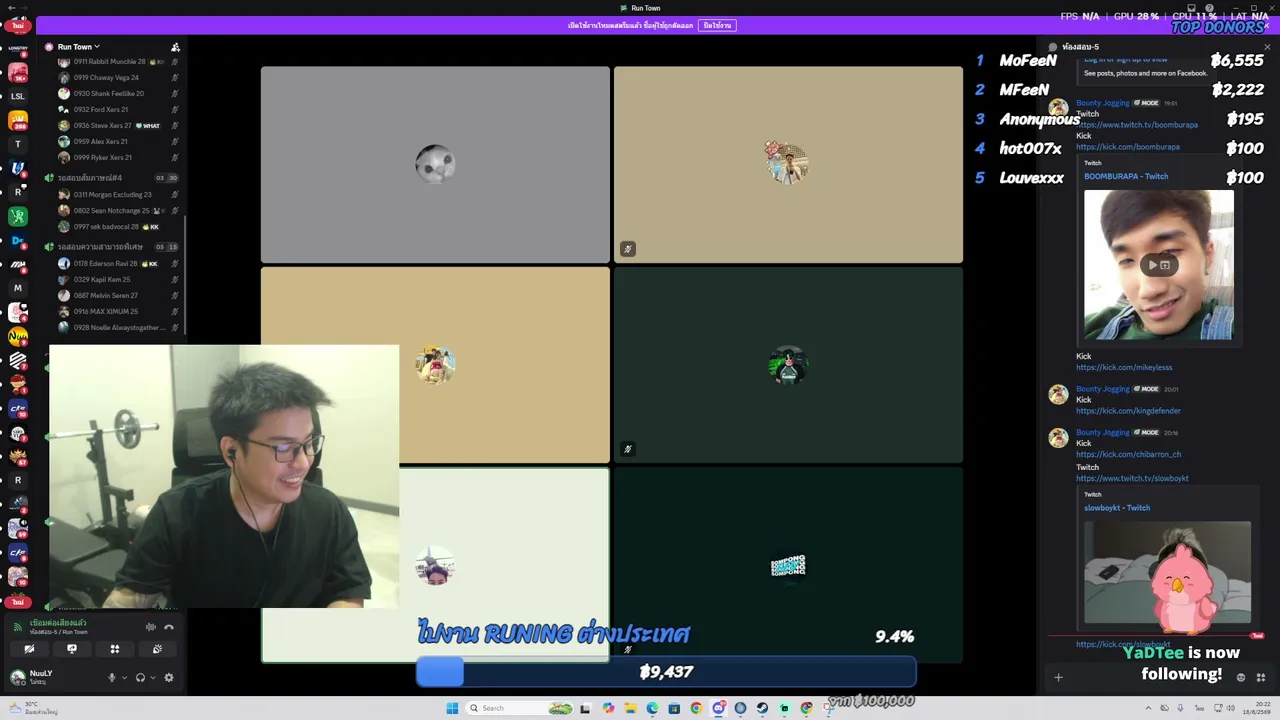This screenshot has height=720, width=1280.
Task: Open Discord from the Windows taskbar
Action: click(718, 708)
